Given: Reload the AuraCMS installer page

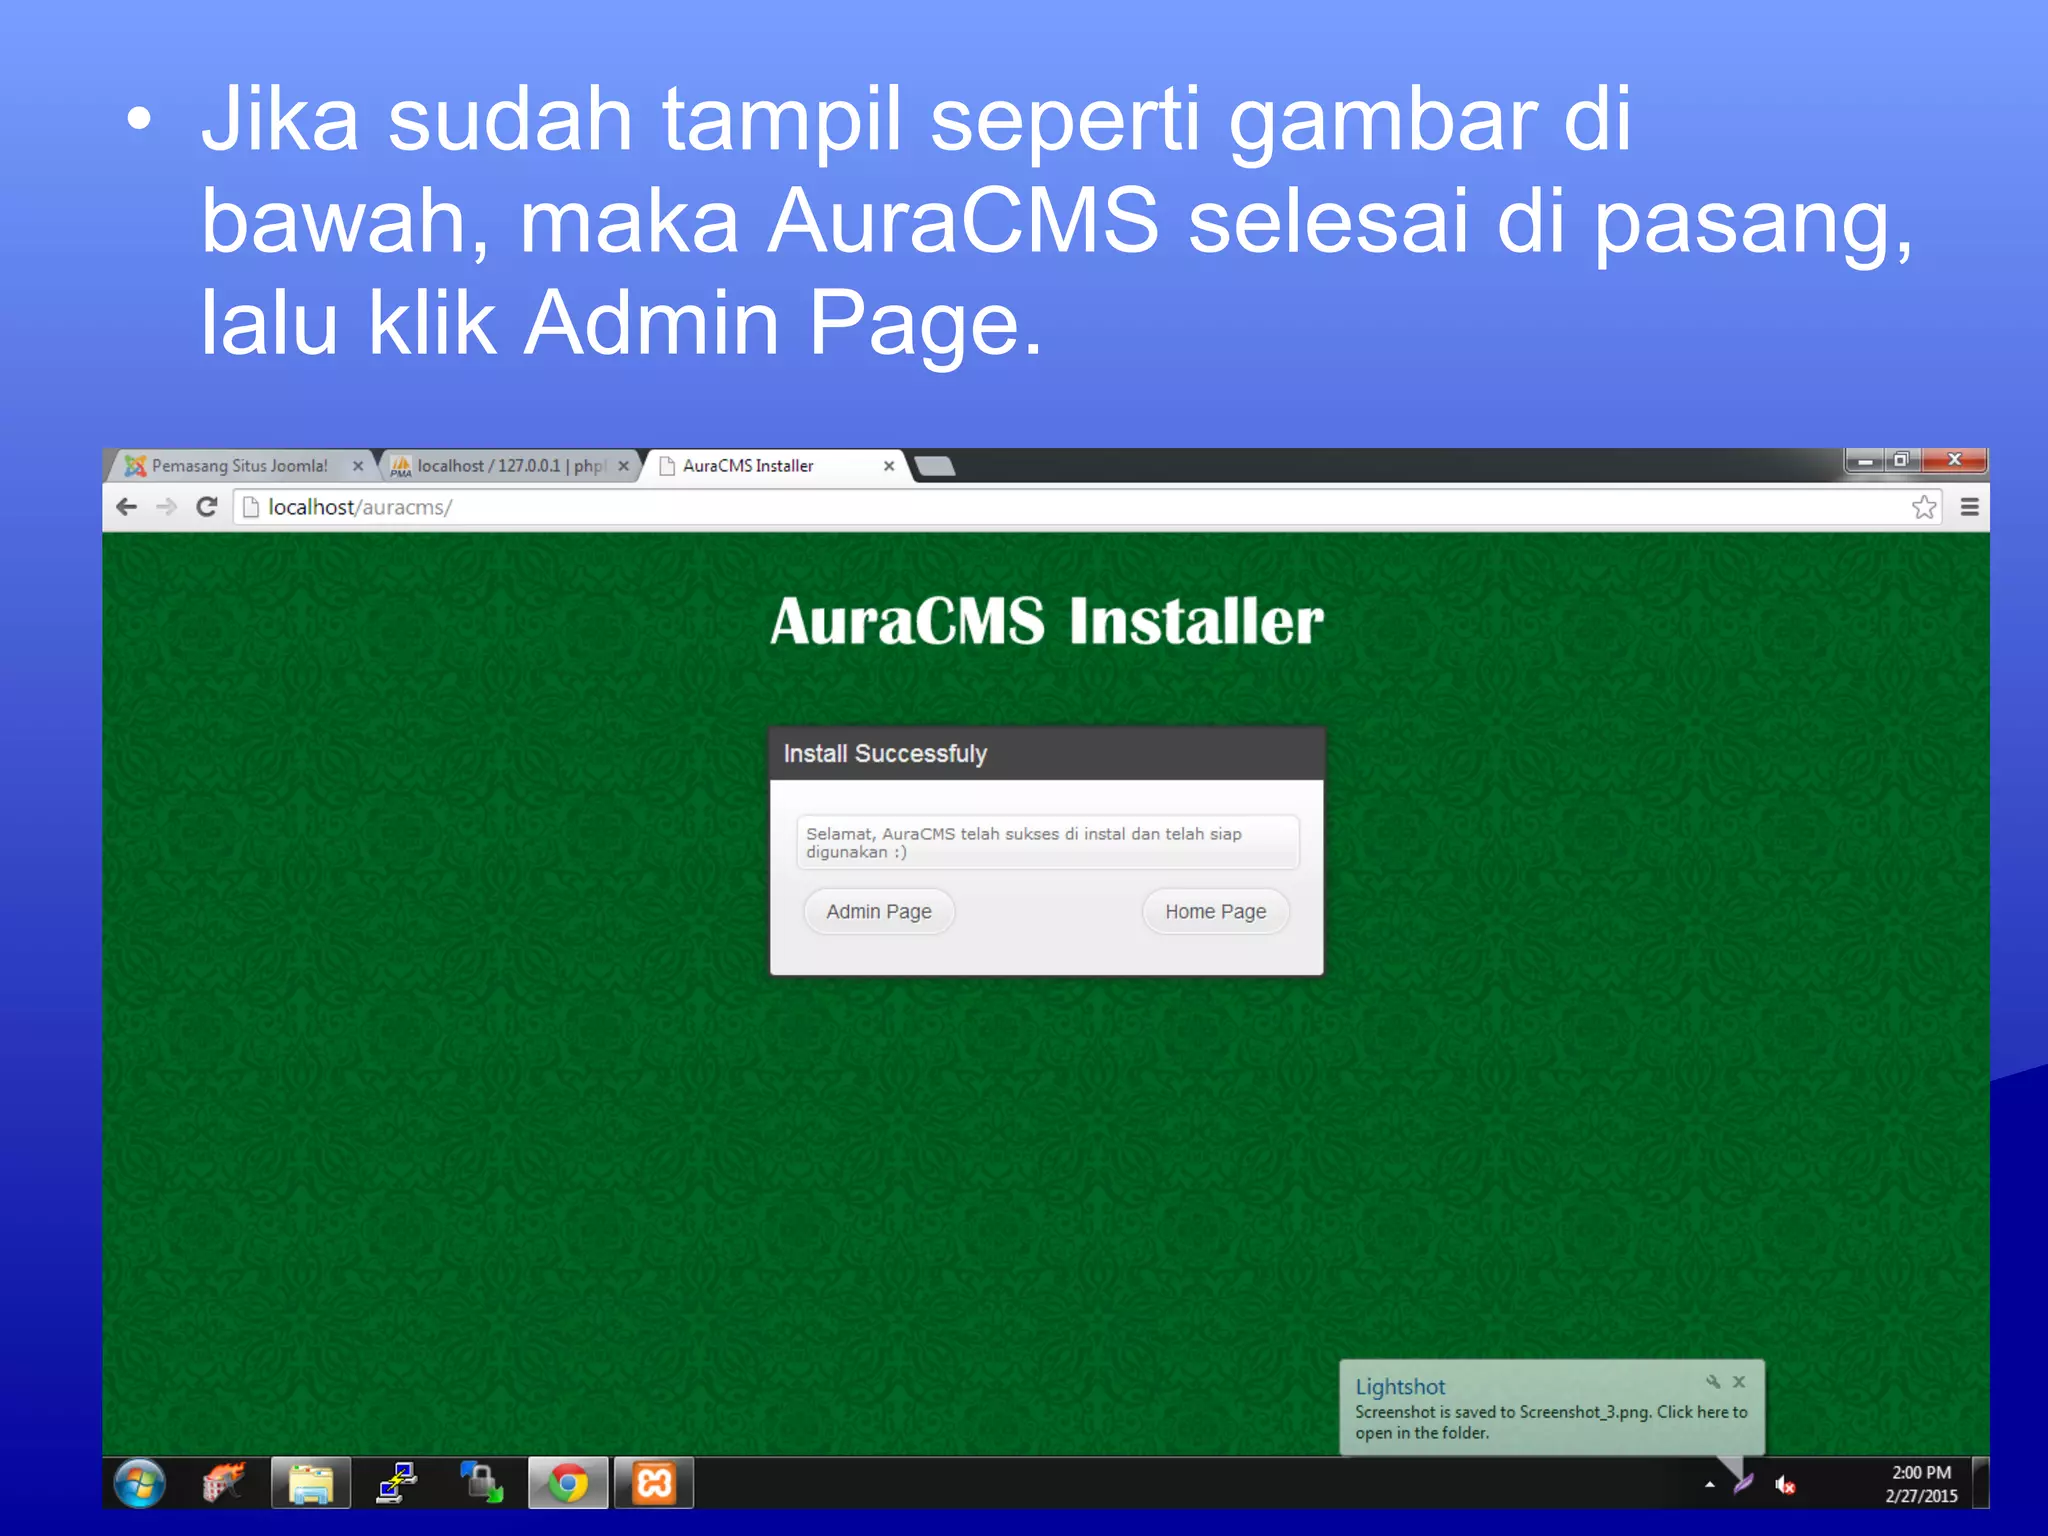Looking at the screenshot, I should pos(207,507).
